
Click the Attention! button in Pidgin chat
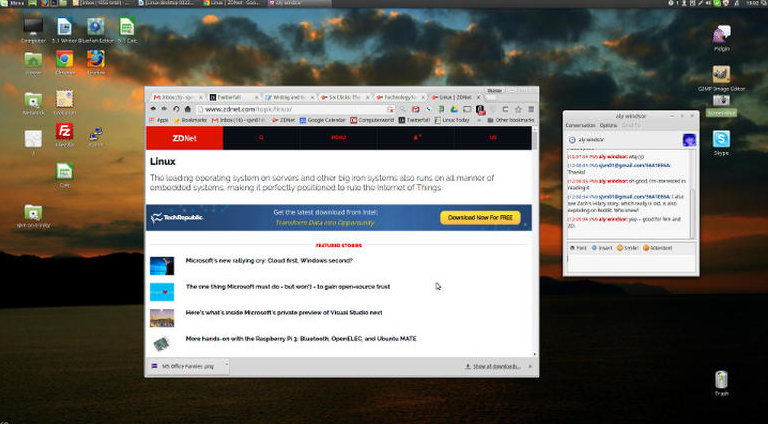click(x=657, y=248)
